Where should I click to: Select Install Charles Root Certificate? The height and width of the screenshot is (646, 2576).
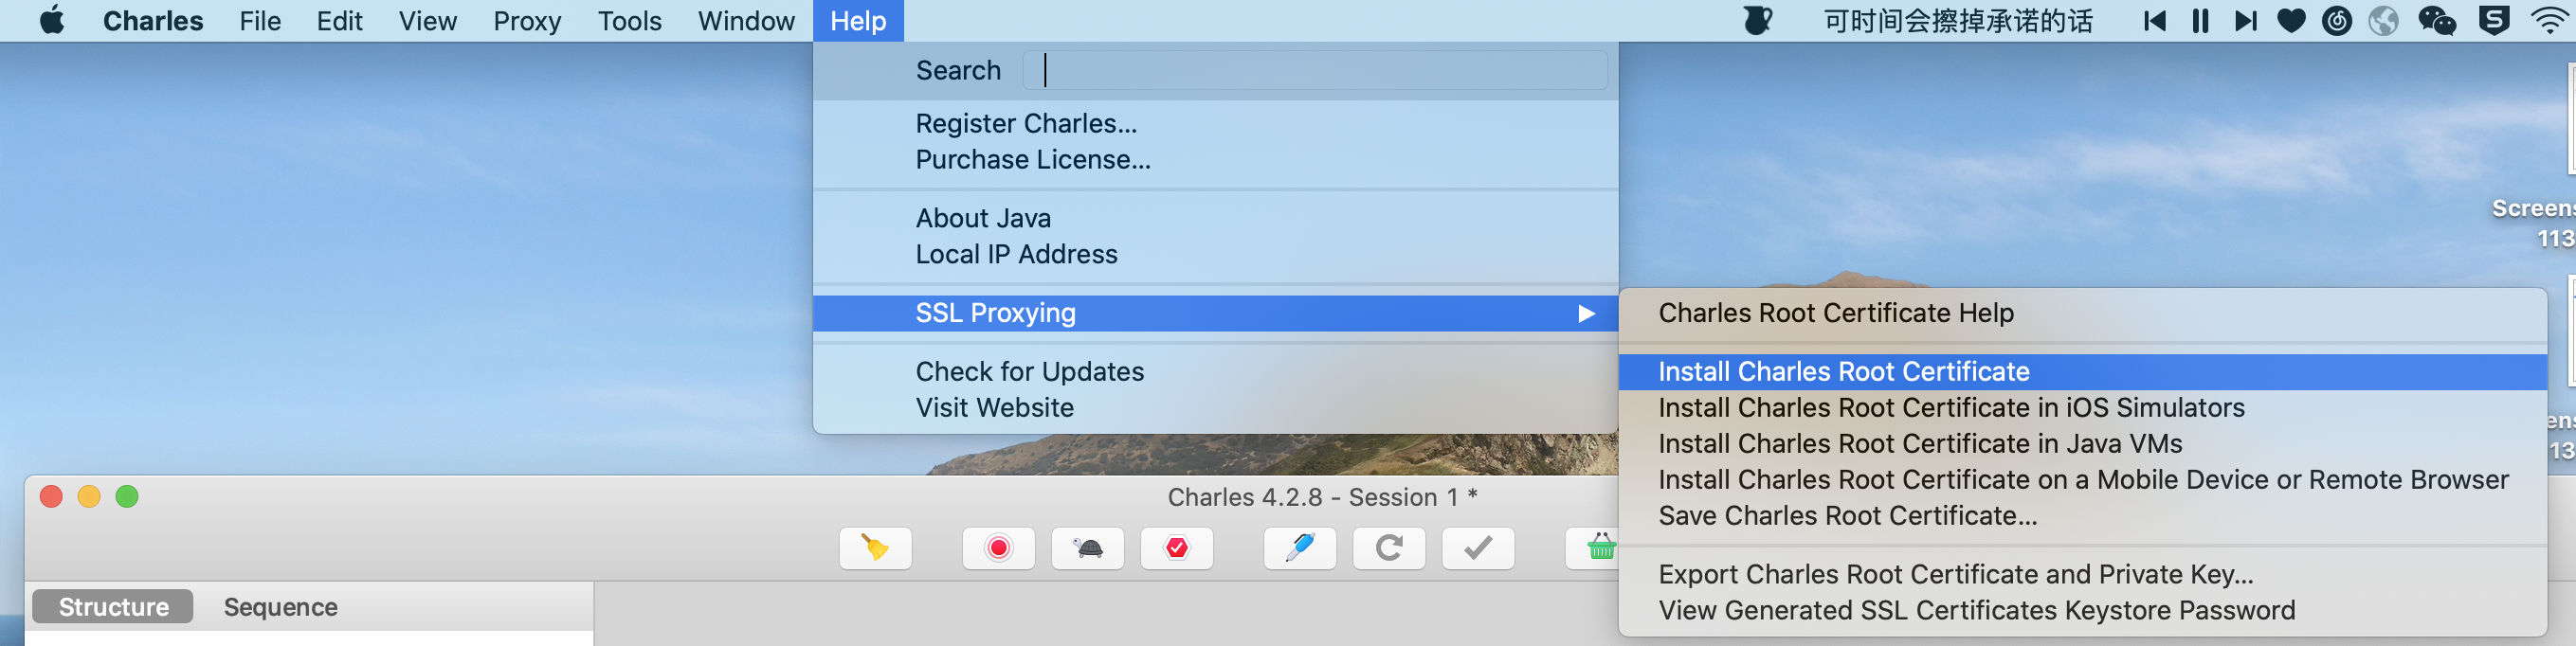(x=1843, y=372)
